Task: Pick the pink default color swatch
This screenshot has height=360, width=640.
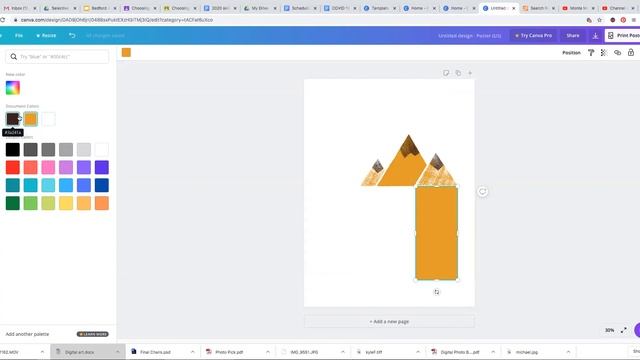Action: coord(48,167)
